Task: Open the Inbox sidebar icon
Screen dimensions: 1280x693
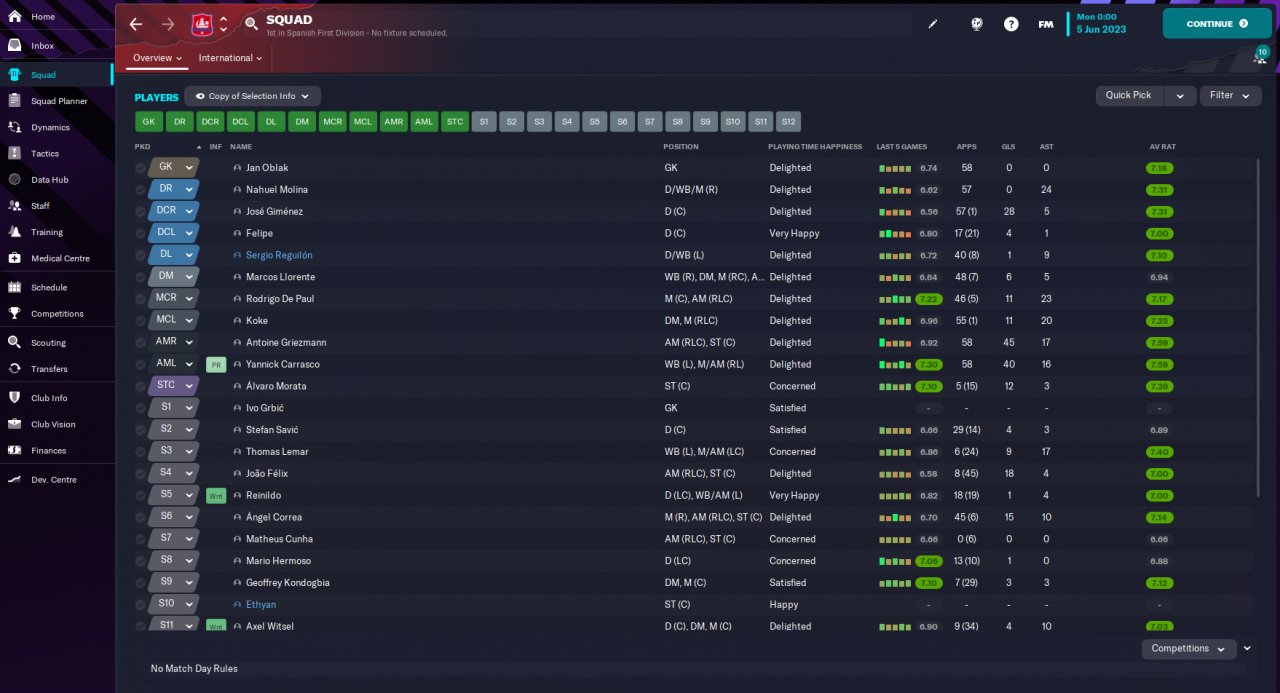Action: pos(15,46)
